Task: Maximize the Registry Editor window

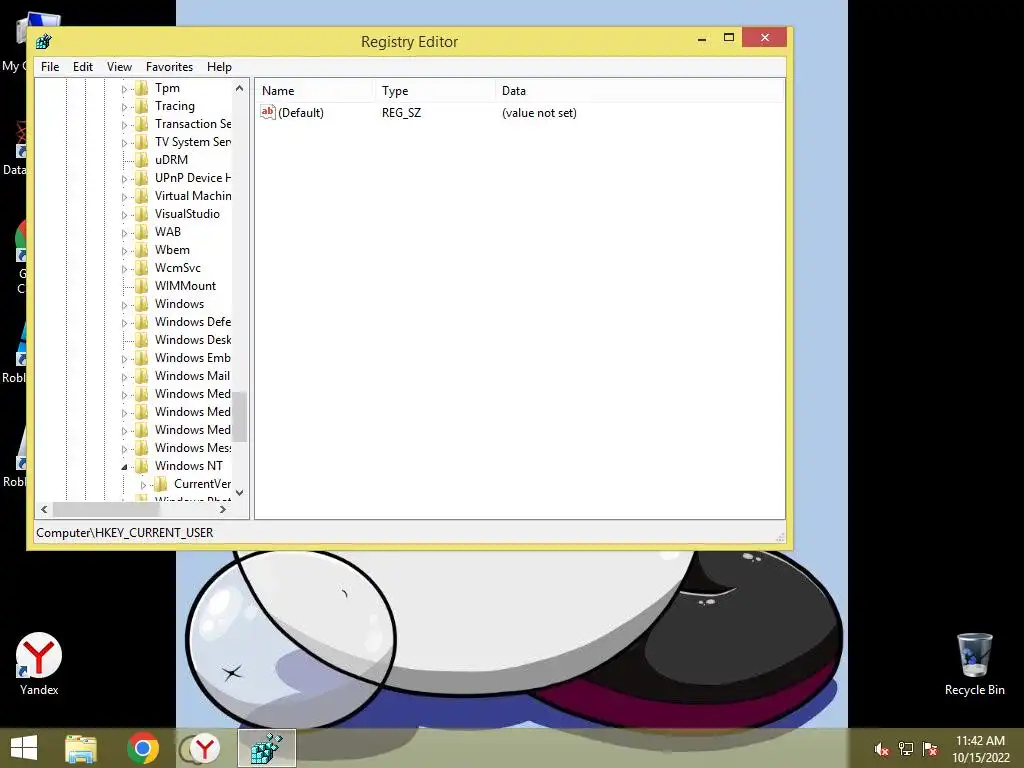Action: (x=729, y=38)
